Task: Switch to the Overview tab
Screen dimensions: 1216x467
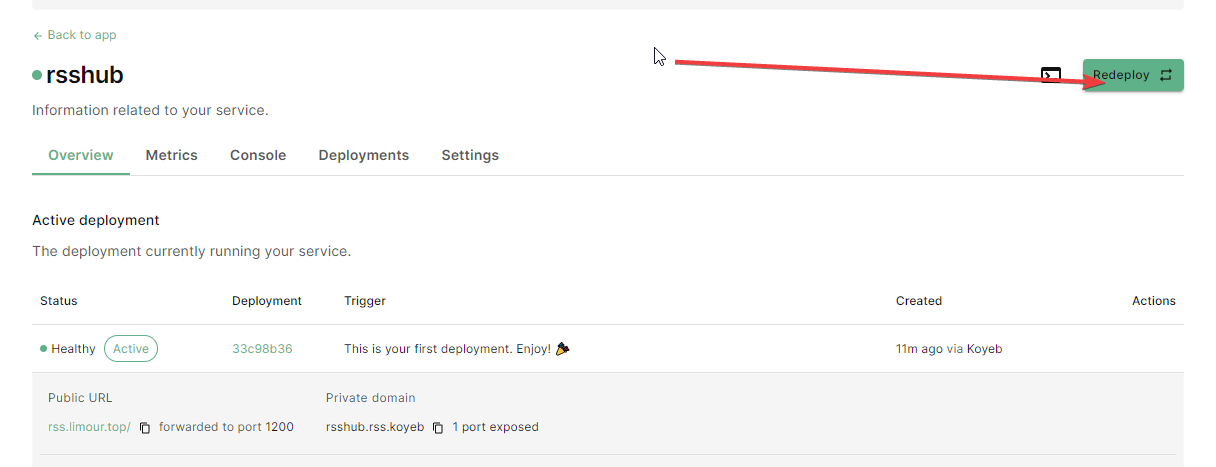Action: [81, 155]
